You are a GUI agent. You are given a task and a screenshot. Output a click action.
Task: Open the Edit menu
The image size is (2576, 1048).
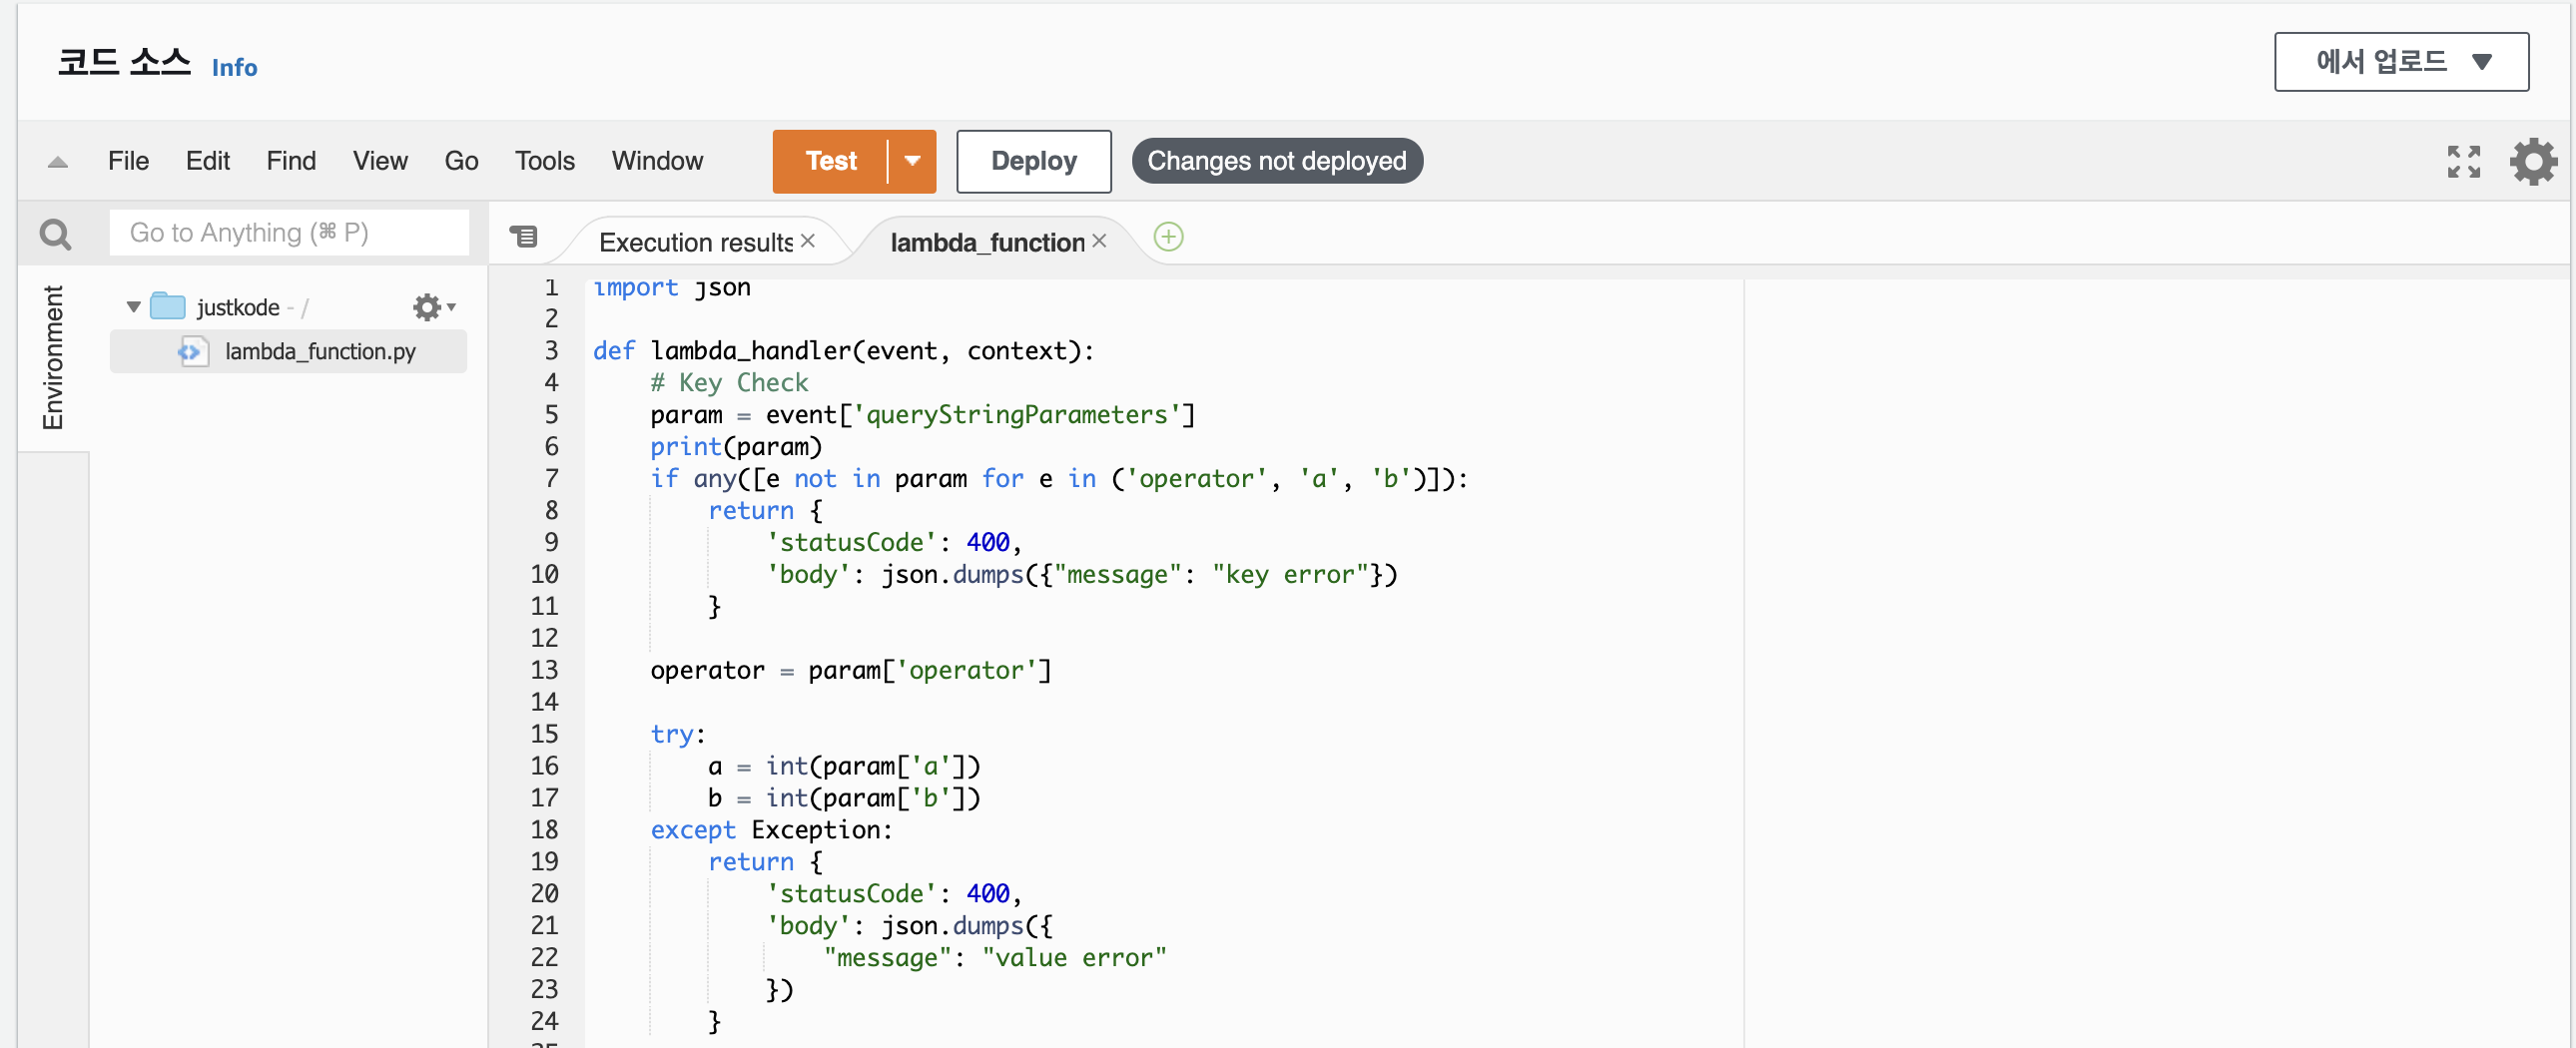[x=208, y=161]
